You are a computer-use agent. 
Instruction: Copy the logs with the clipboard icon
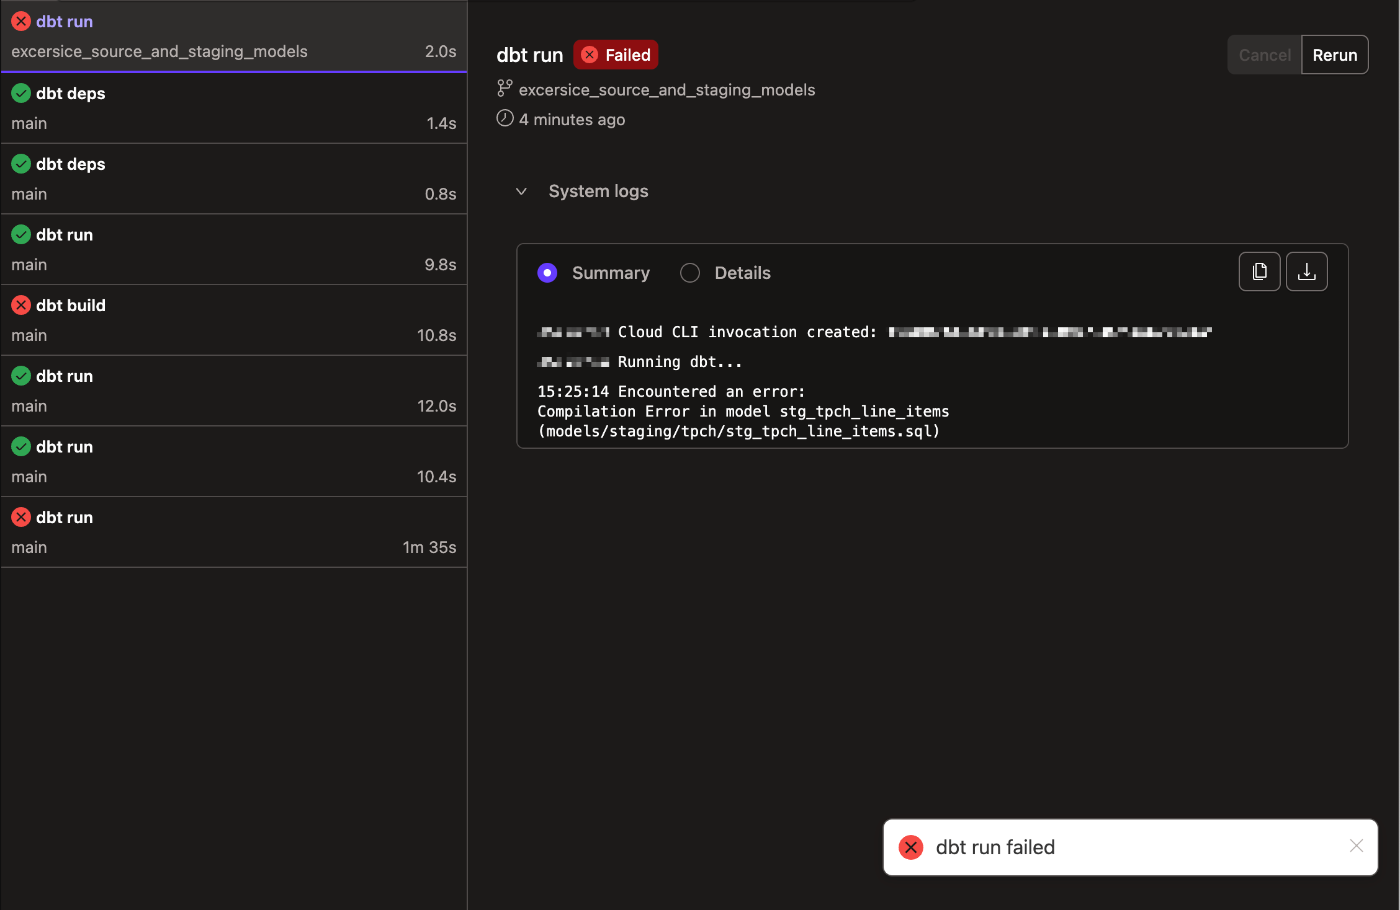(1260, 272)
